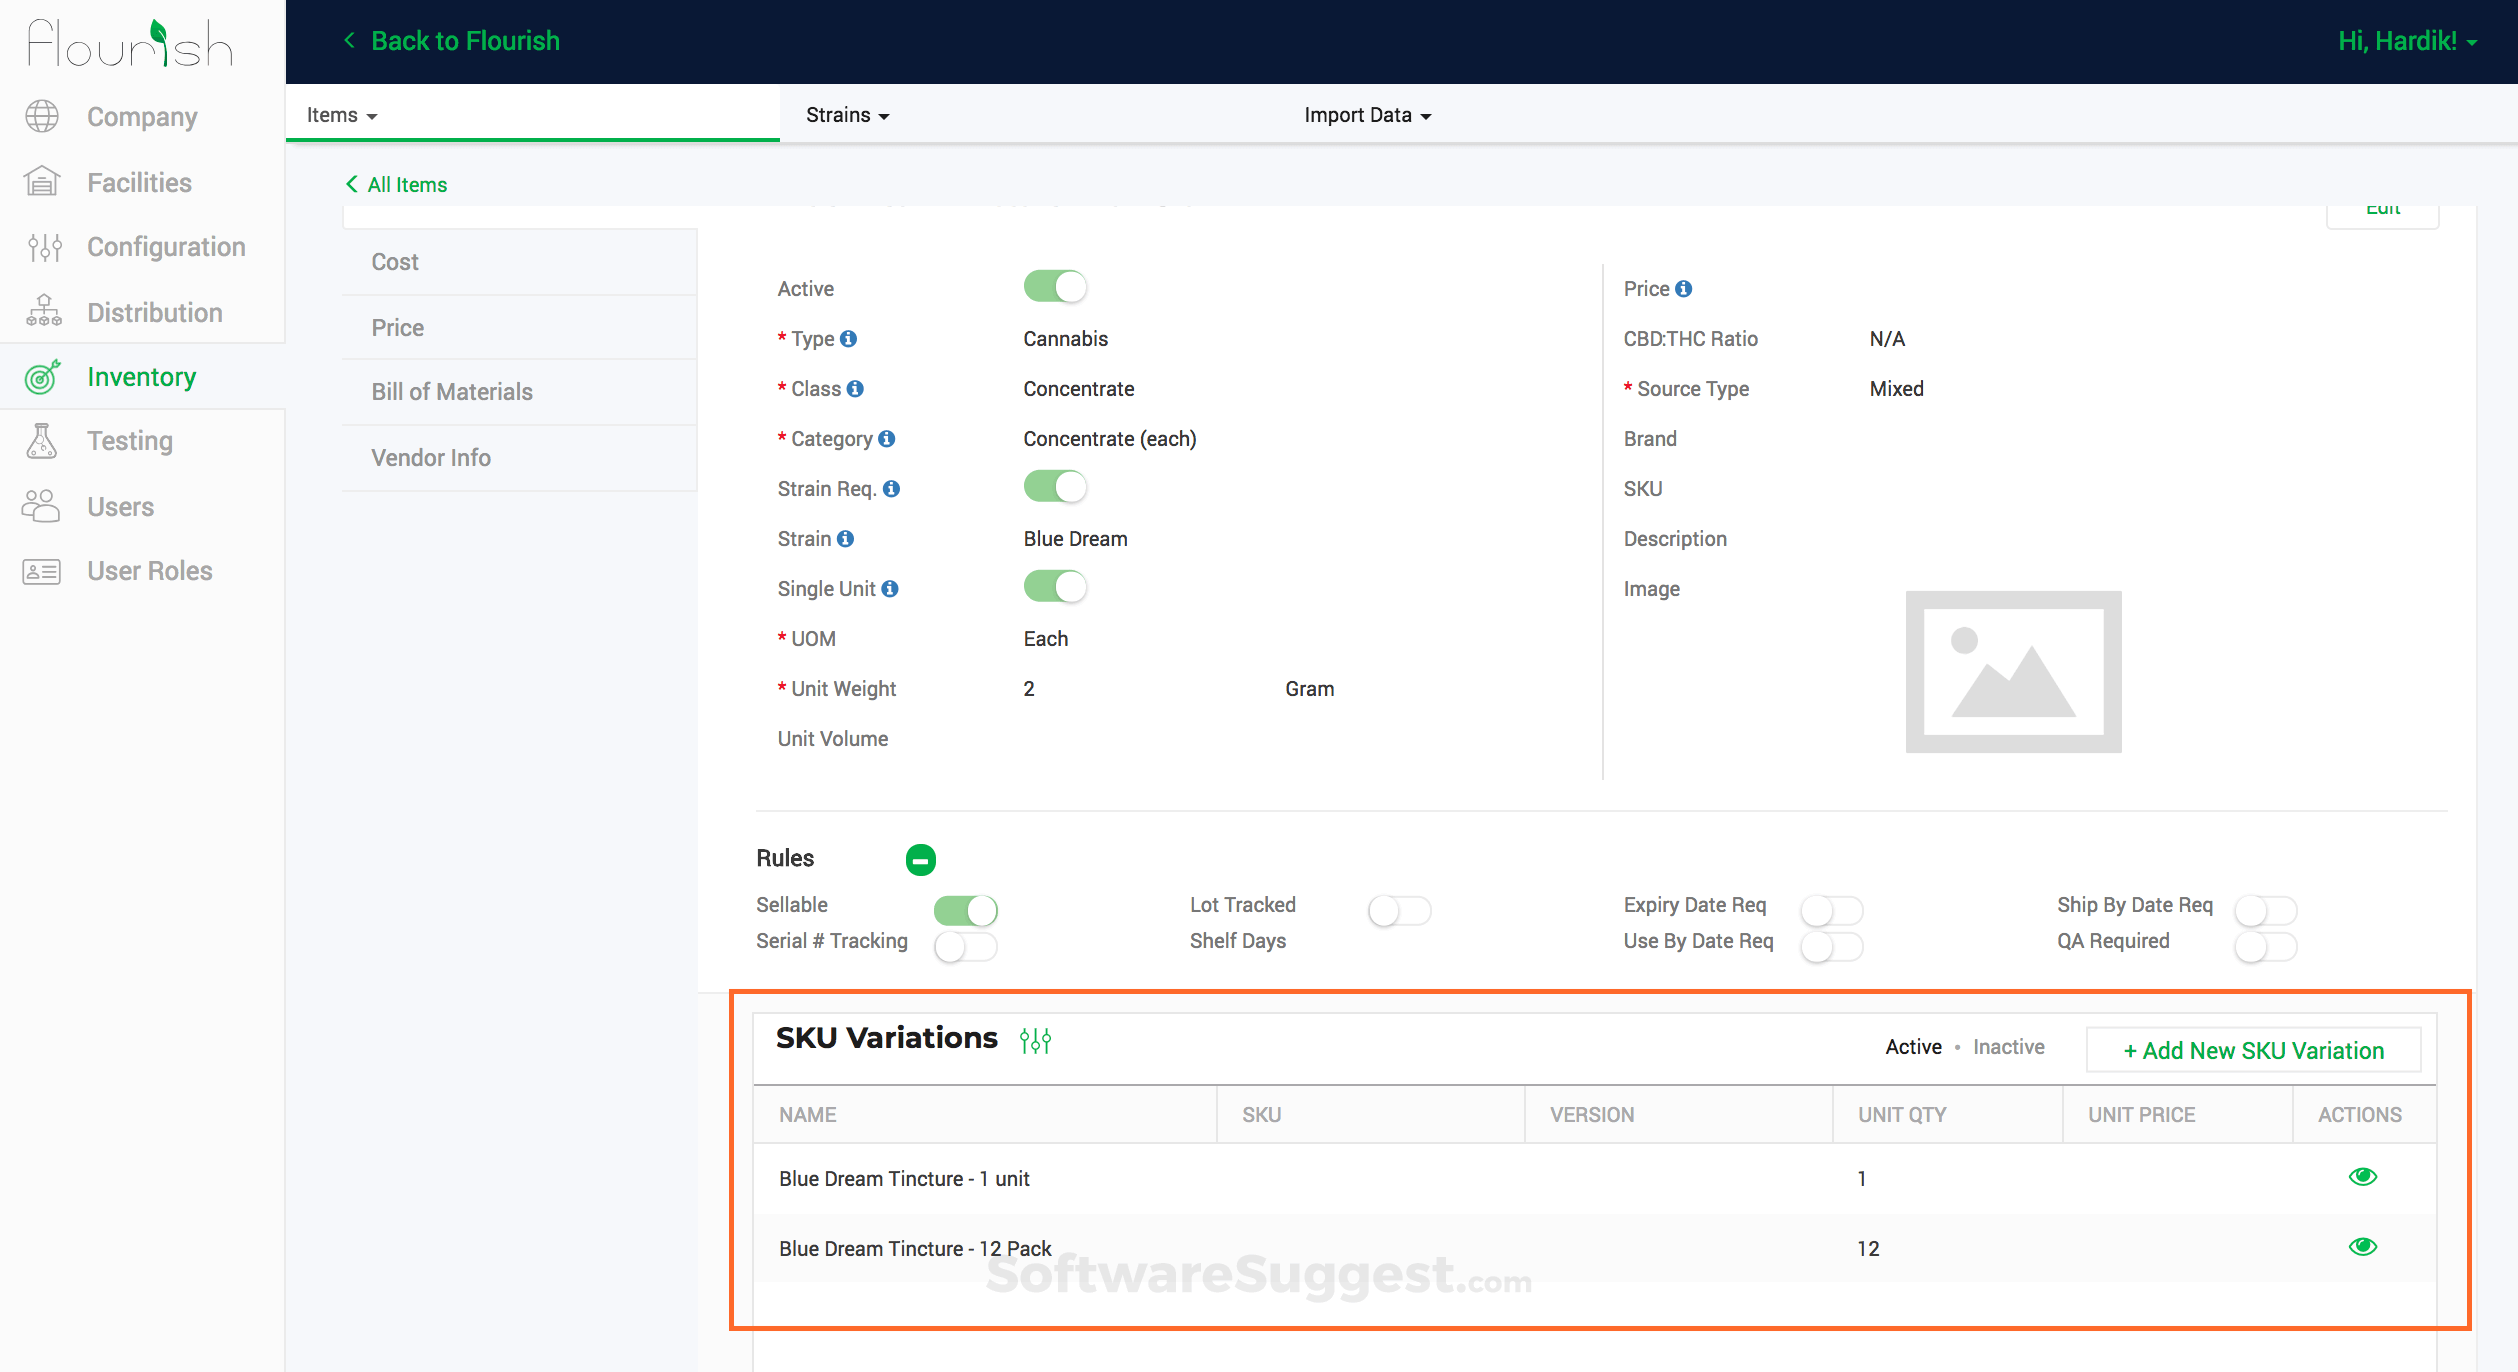Open SKU Variations column settings icon
This screenshot has width=2518, height=1372.
point(1035,1041)
